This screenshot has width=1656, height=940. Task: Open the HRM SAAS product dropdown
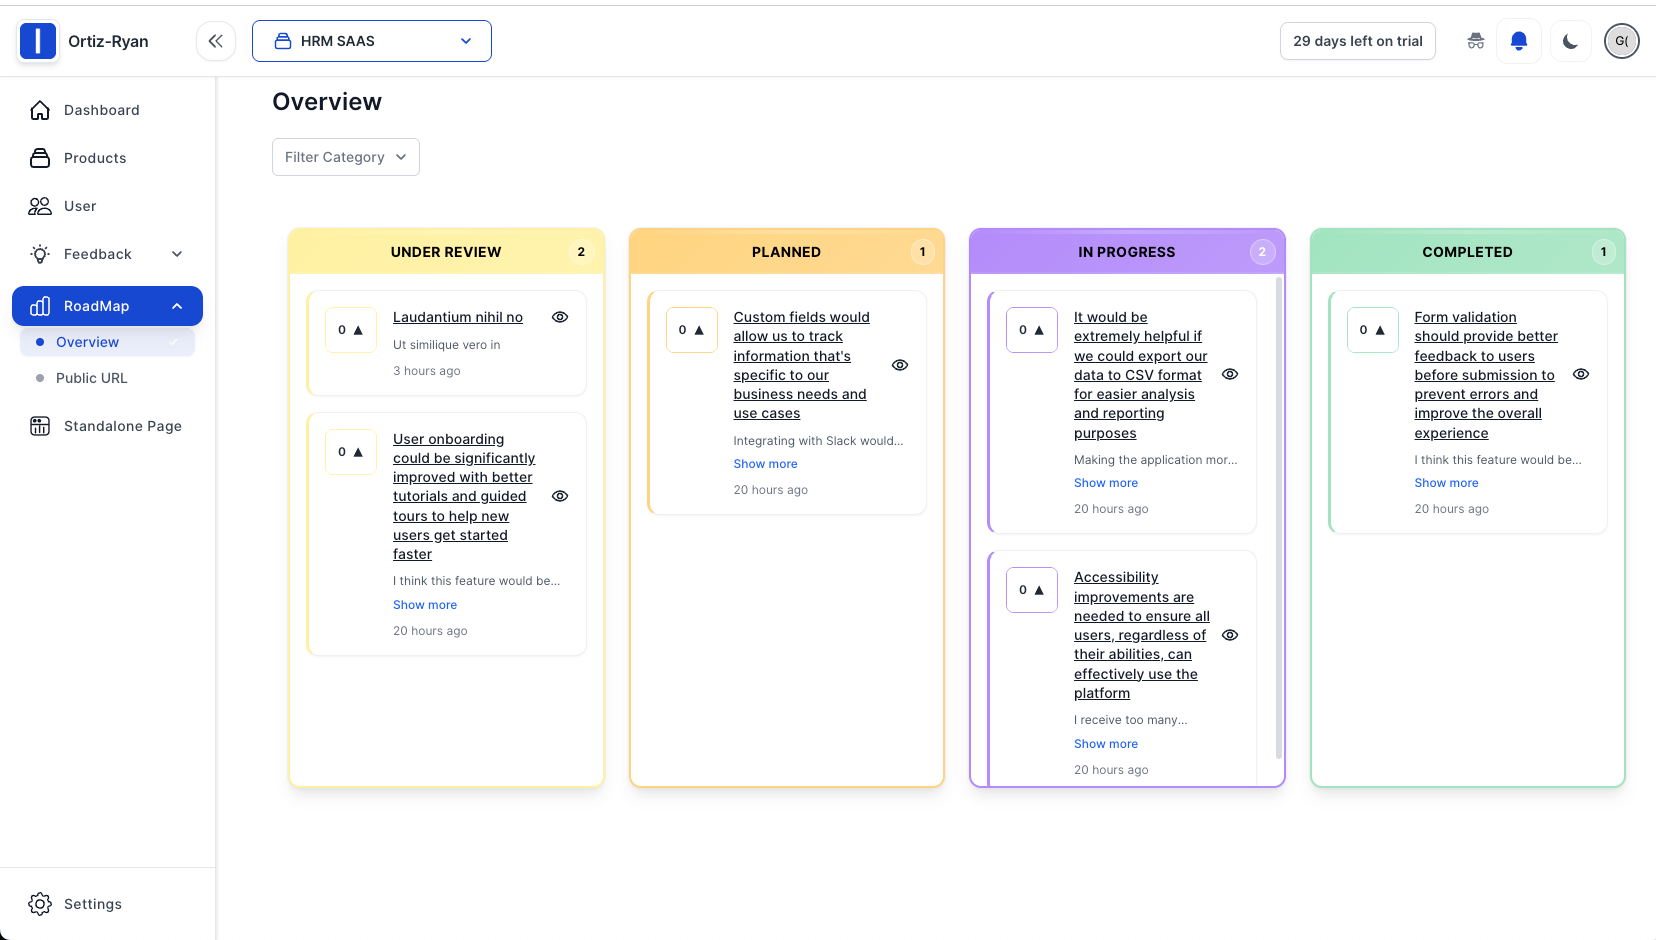(372, 41)
